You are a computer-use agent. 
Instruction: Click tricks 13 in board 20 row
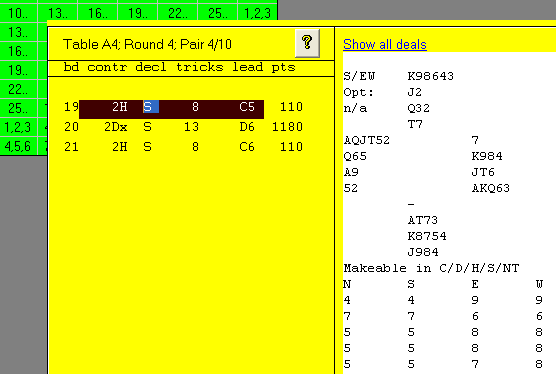(x=191, y=127)
